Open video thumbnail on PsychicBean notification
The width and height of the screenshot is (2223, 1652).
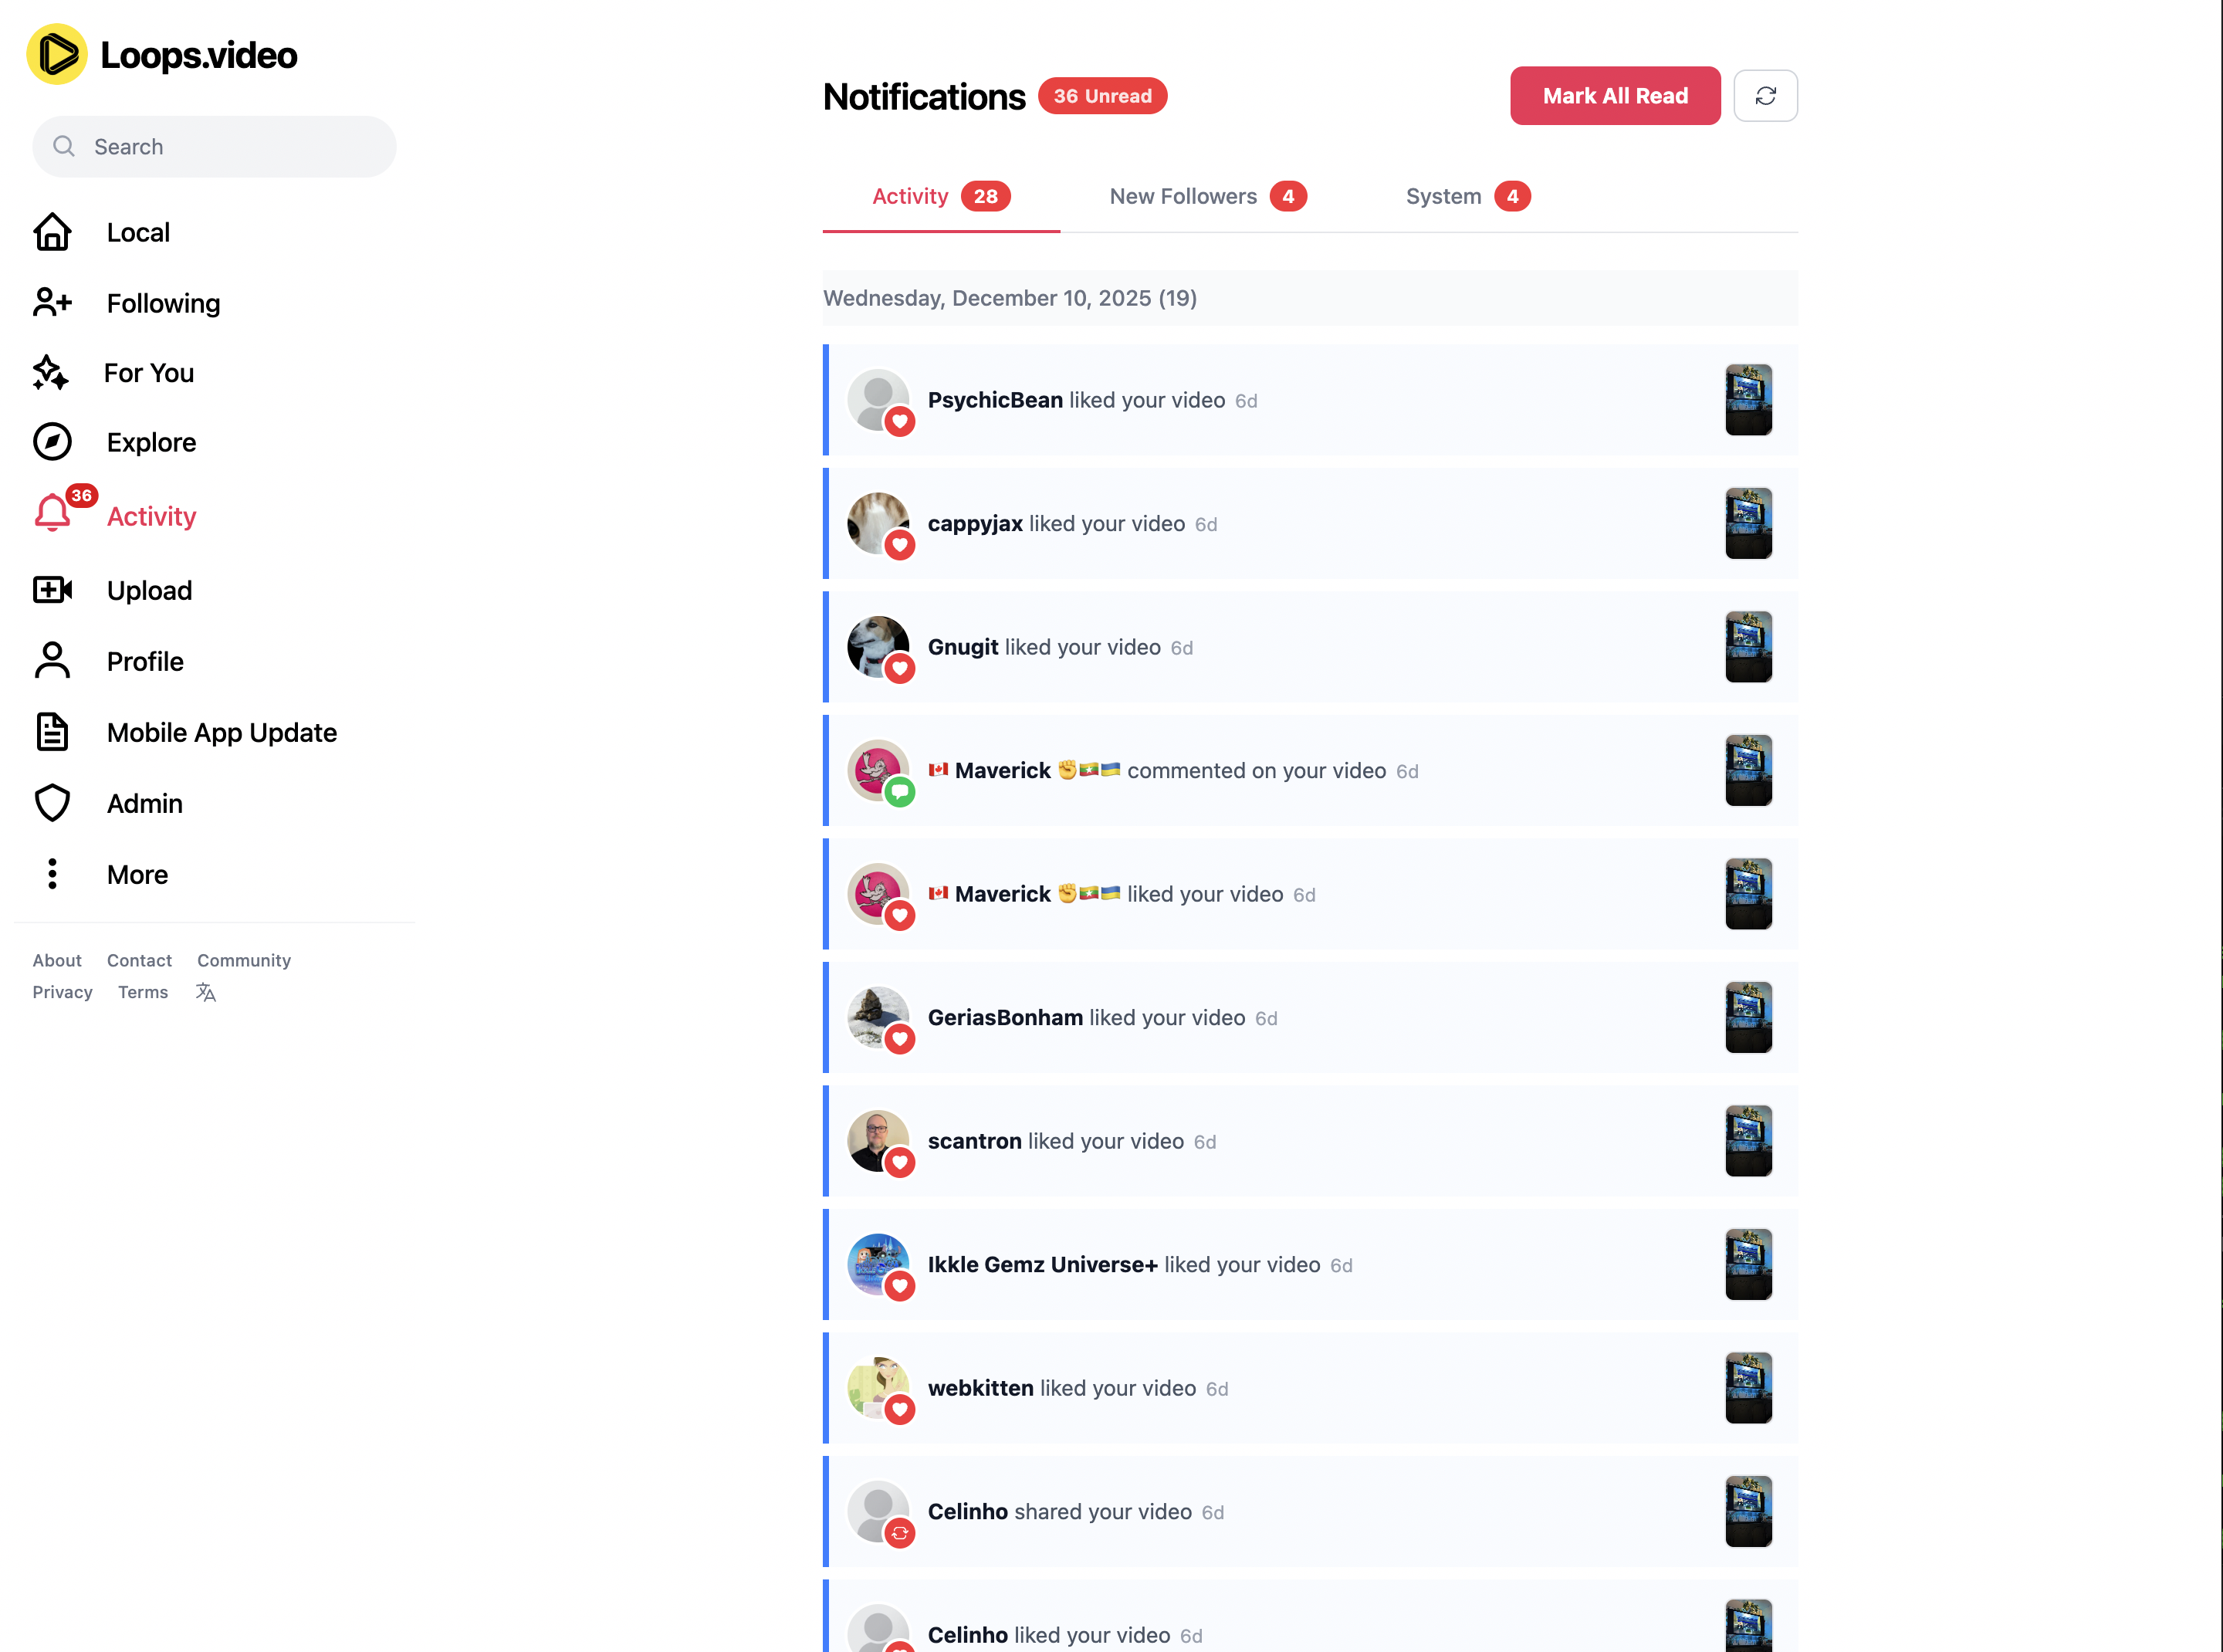coord(1748,400)
